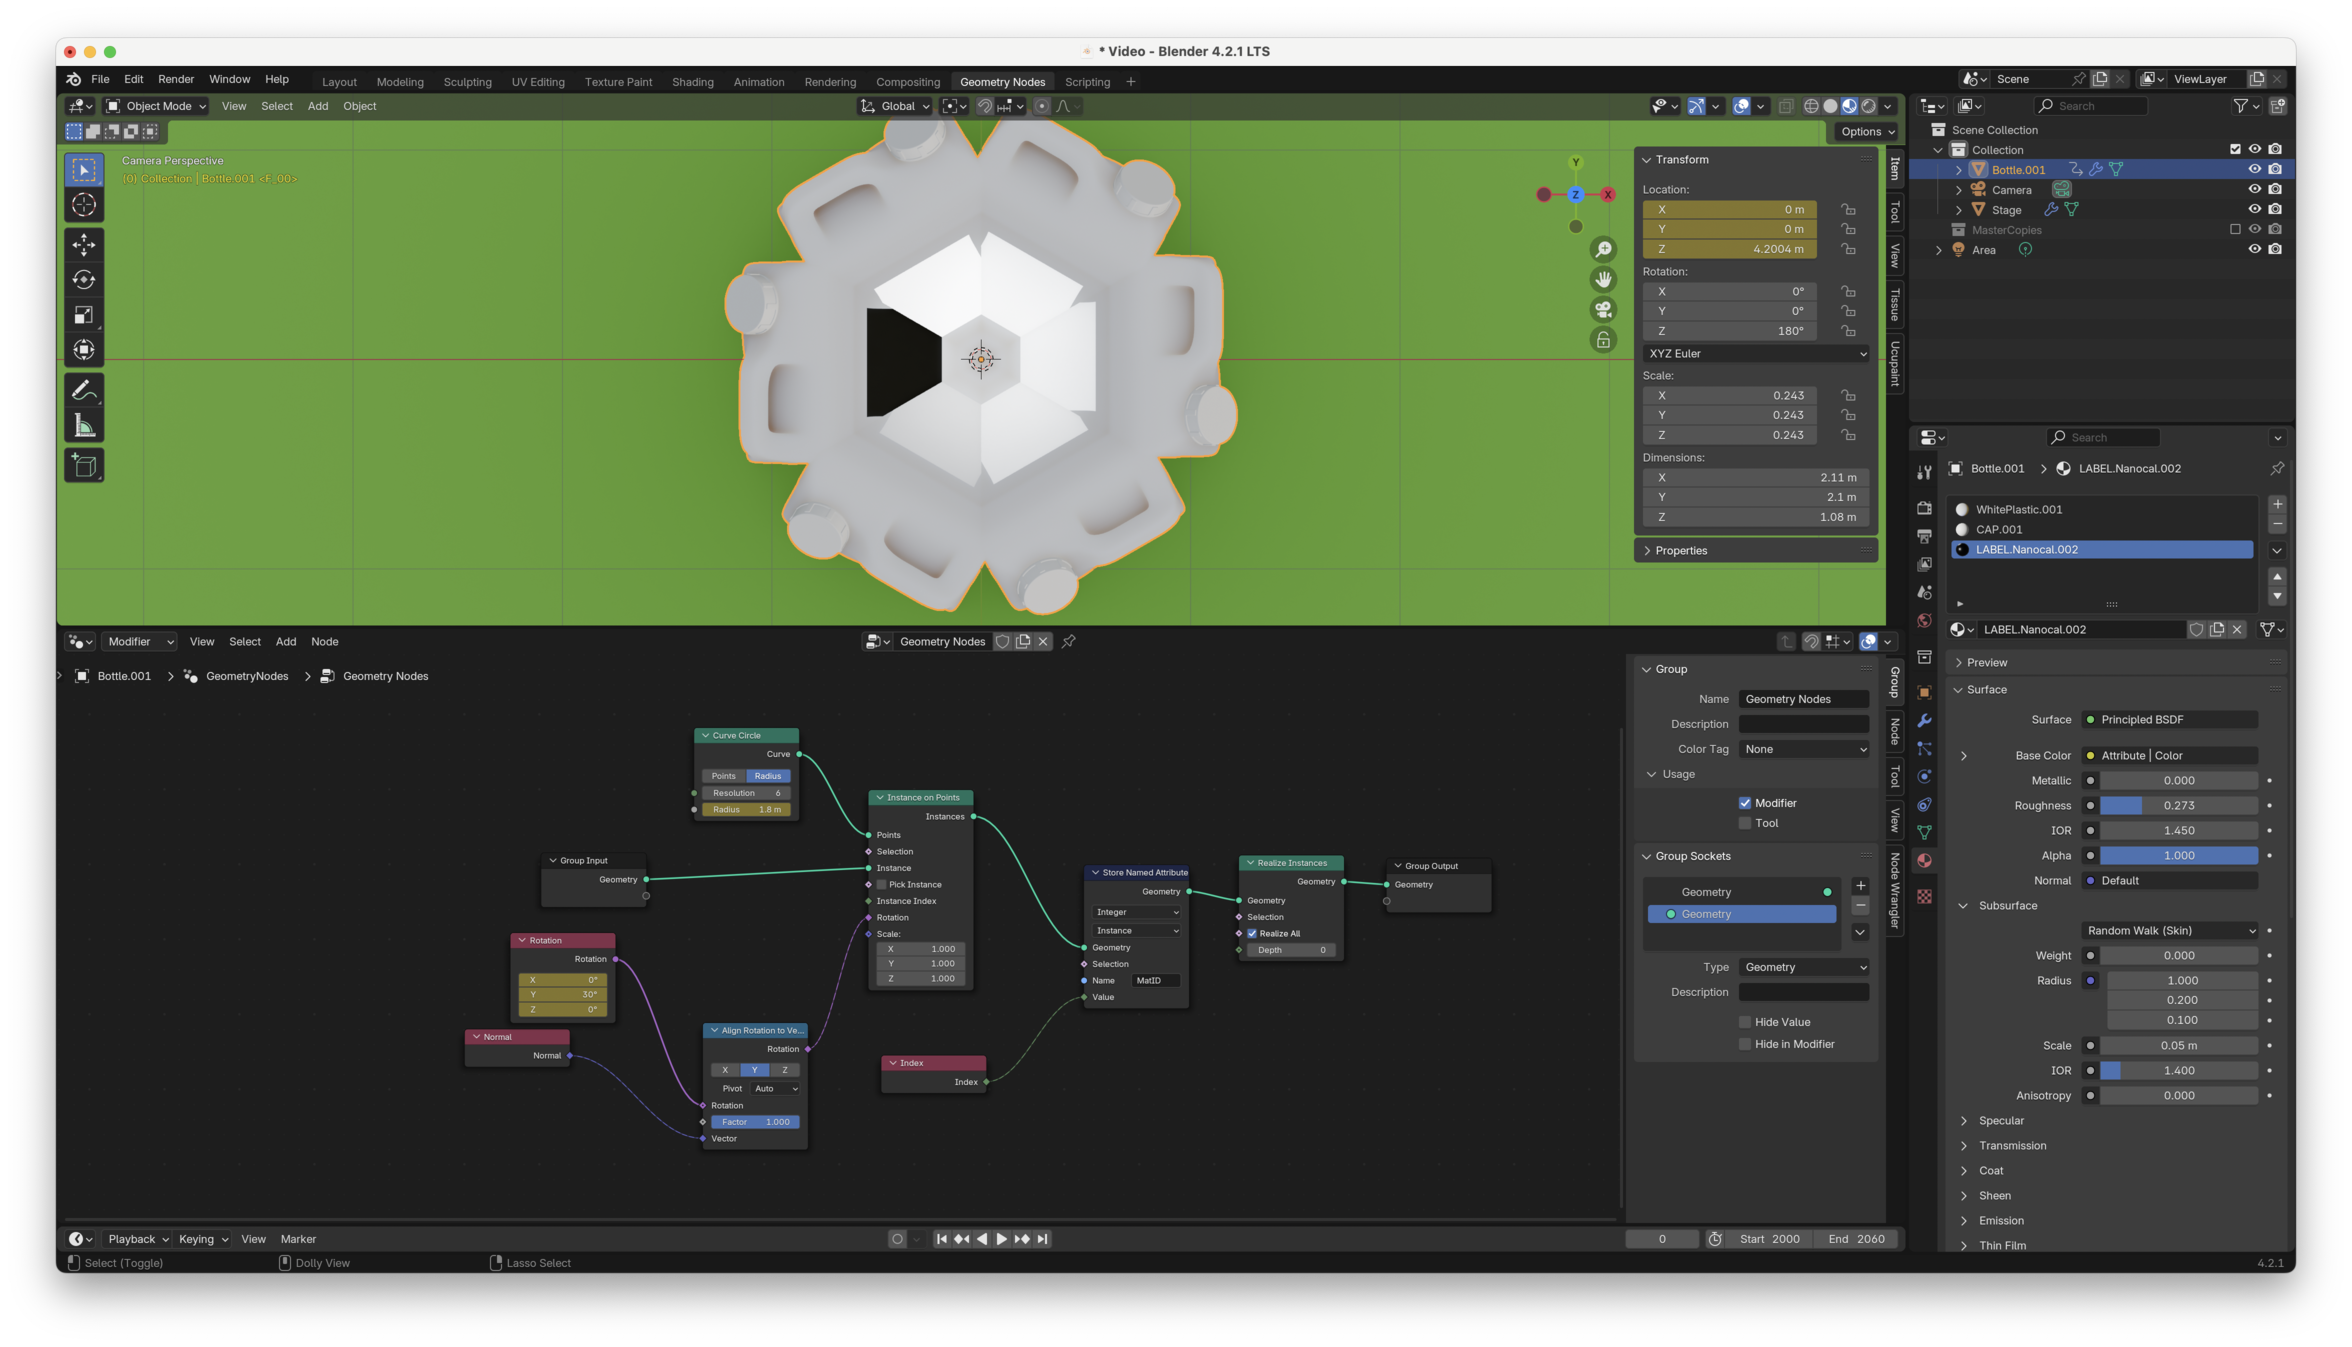
Task: Open the Render menu
Action: 176,79
